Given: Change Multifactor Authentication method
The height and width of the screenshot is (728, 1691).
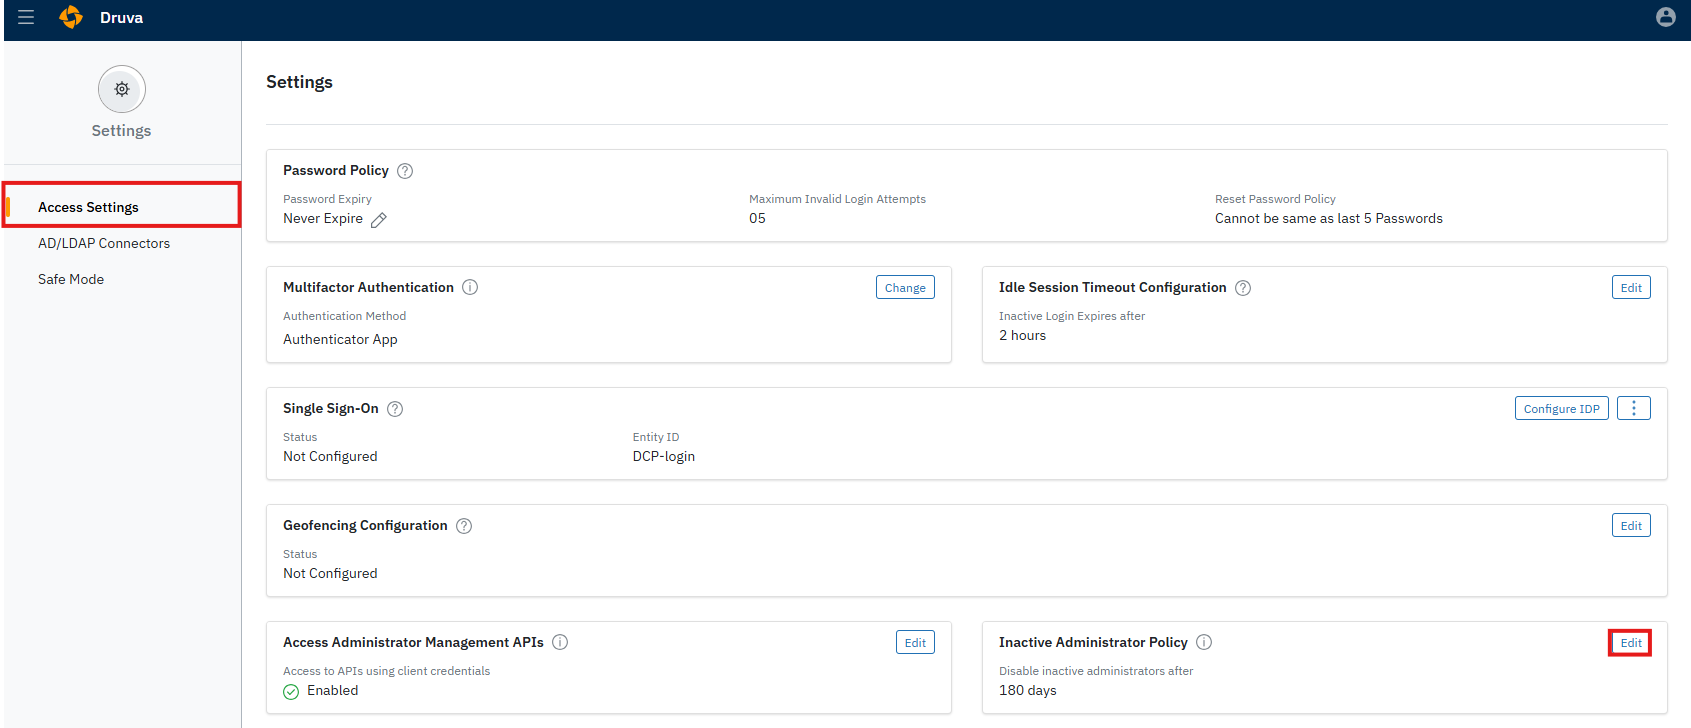Looking at the screenshot, I should 905,287.
